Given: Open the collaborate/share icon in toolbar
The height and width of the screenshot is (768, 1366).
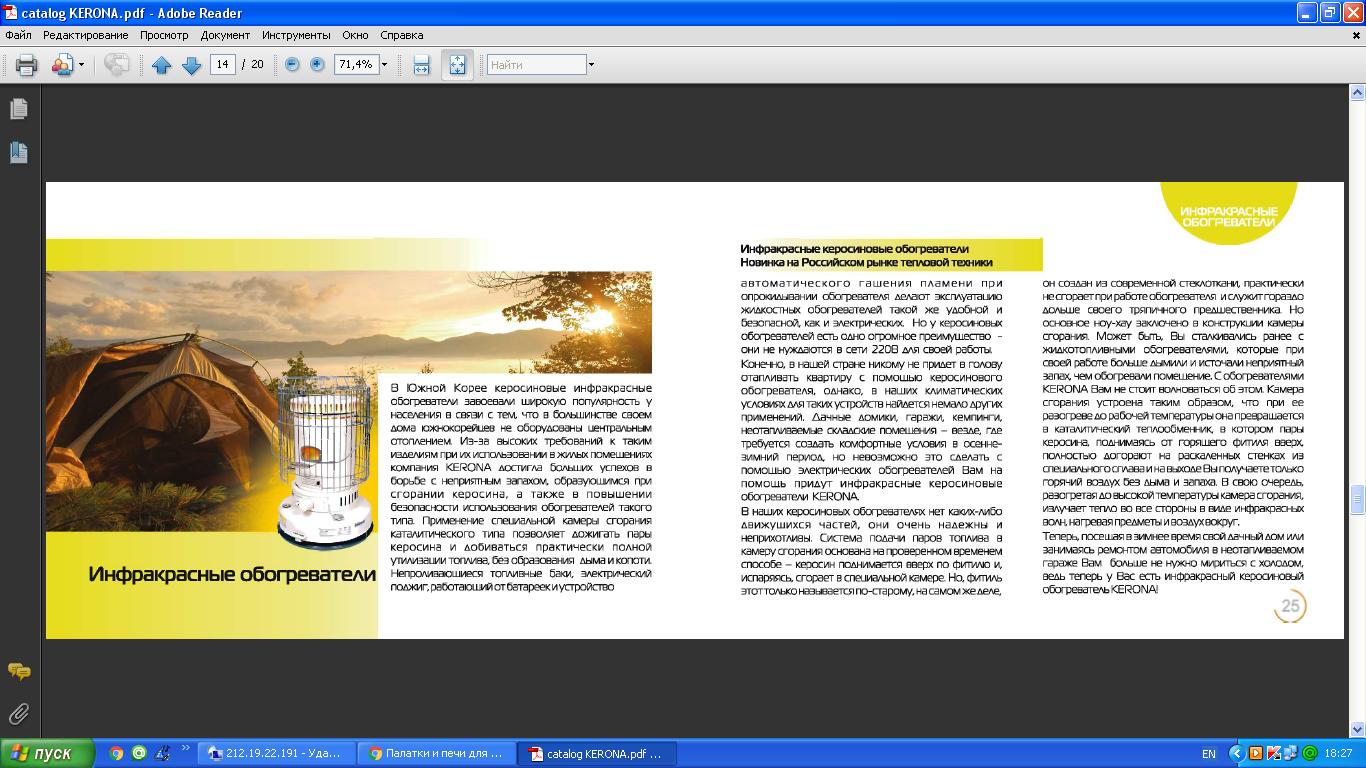Looking at the screenshot, I should coord(62,65).
